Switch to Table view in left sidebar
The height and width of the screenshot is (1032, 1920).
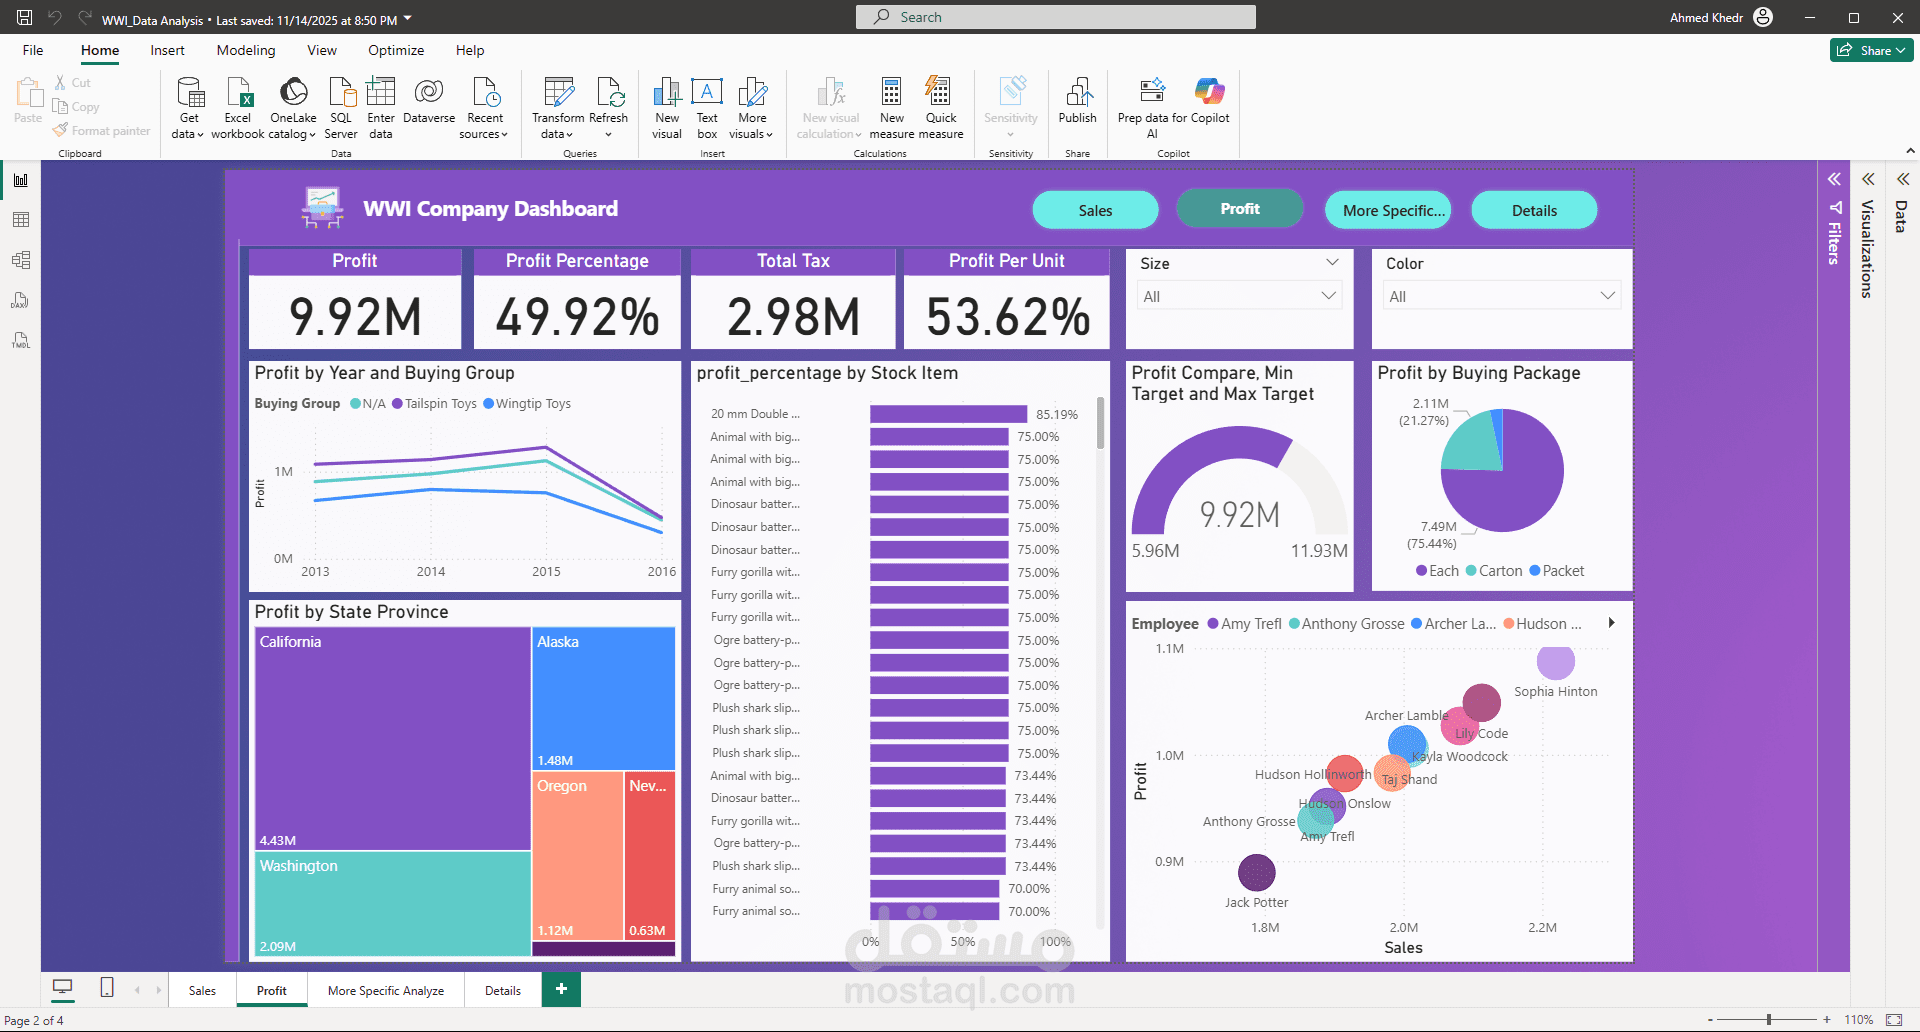(21, 220)
